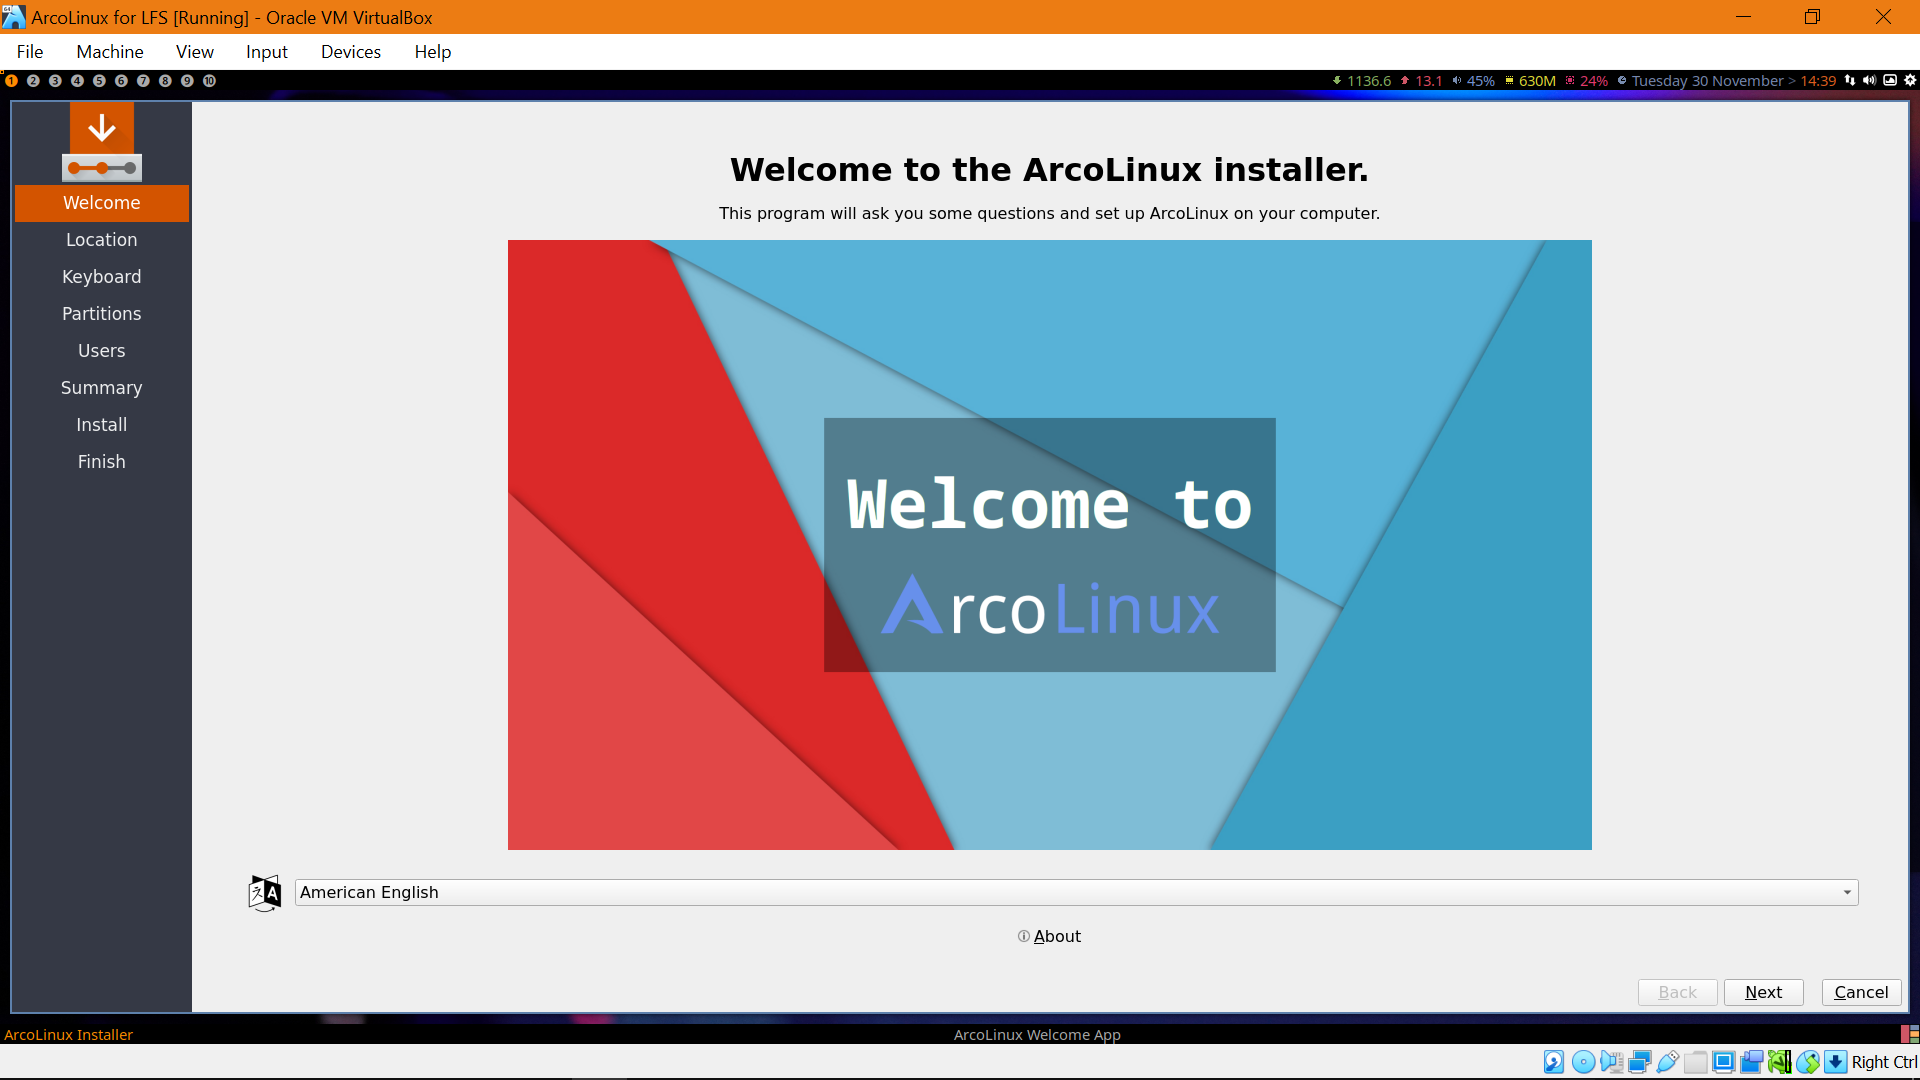Switch to workspace 9 in top bar

point(187,81)
